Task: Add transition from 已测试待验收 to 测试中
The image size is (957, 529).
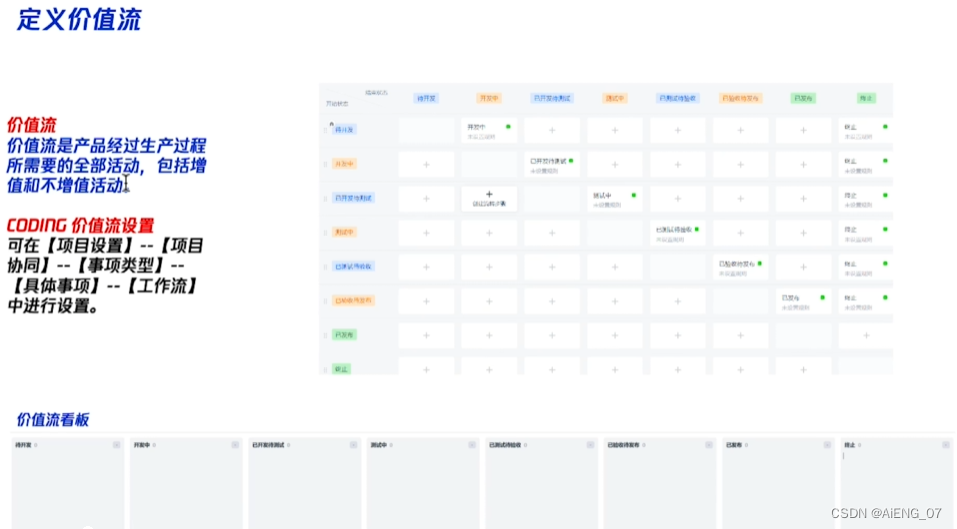Action: pos(615,267)
